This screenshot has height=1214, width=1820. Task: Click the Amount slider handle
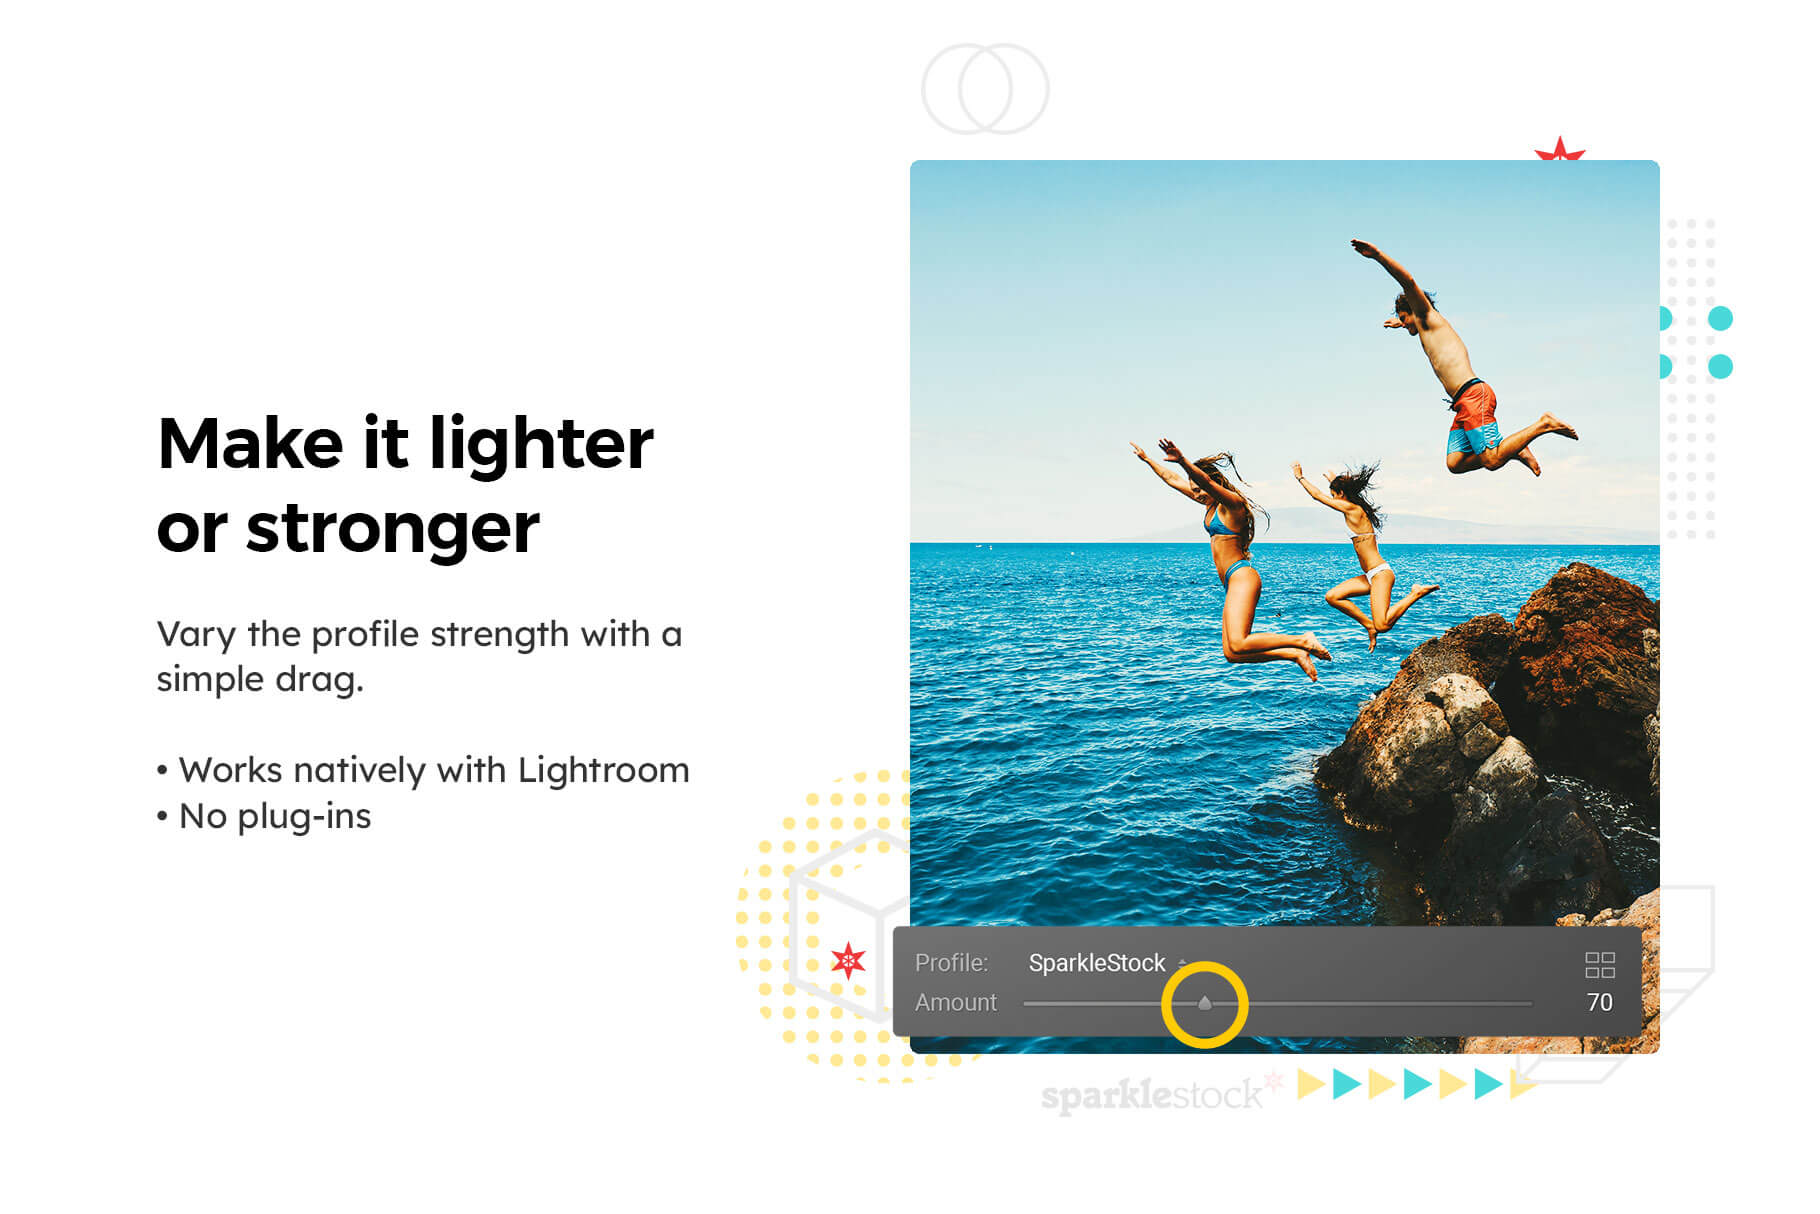click(1205, 1003)
